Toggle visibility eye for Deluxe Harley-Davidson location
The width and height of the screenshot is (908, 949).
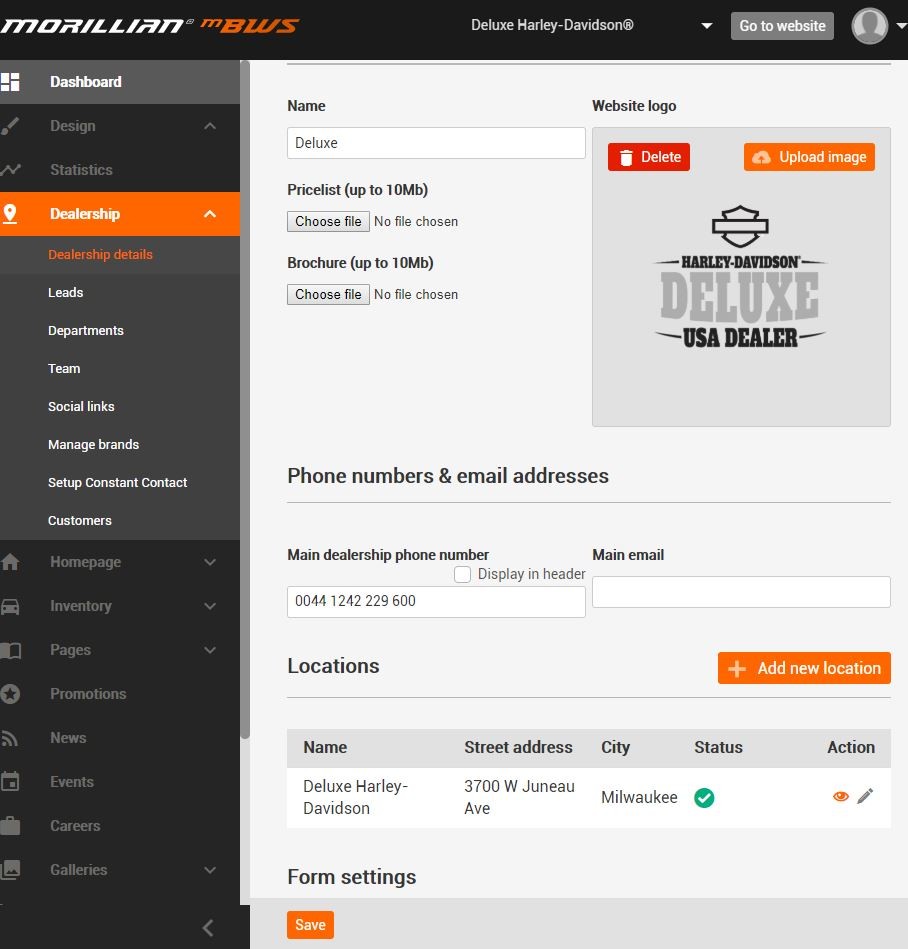[x=840, y=796]
